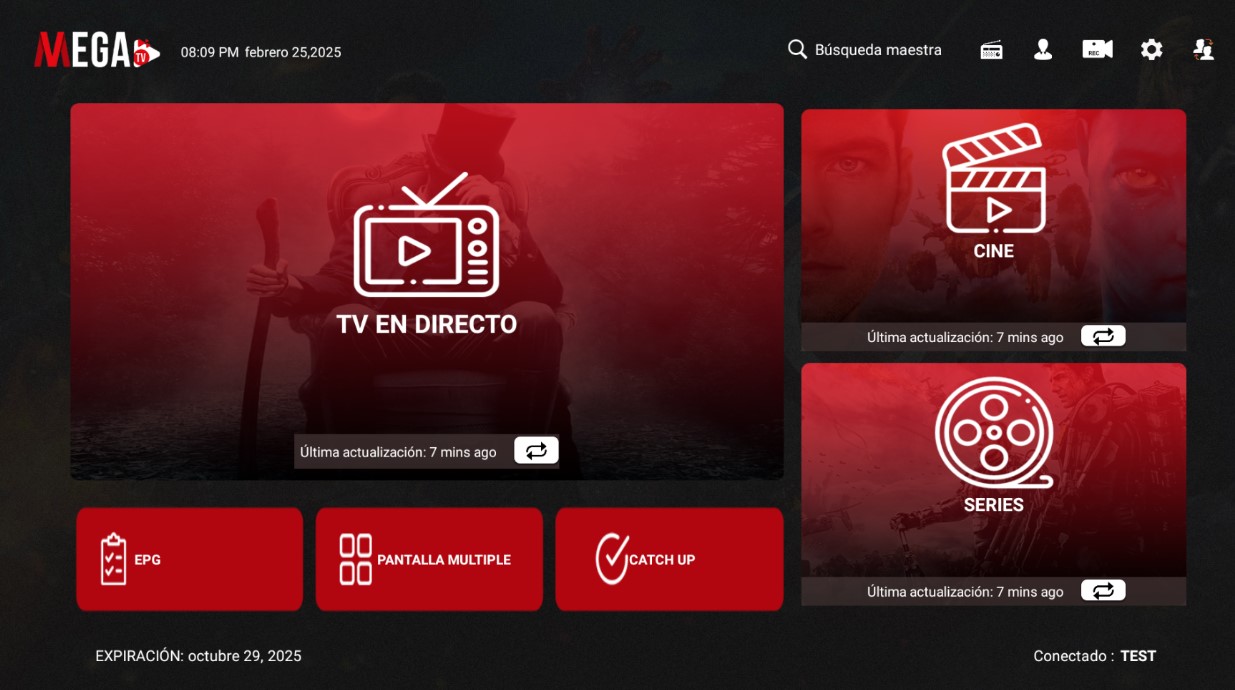Open the PANTALLA MULTIPLE button
1235x690 pixels.
(x=429, y=559)
